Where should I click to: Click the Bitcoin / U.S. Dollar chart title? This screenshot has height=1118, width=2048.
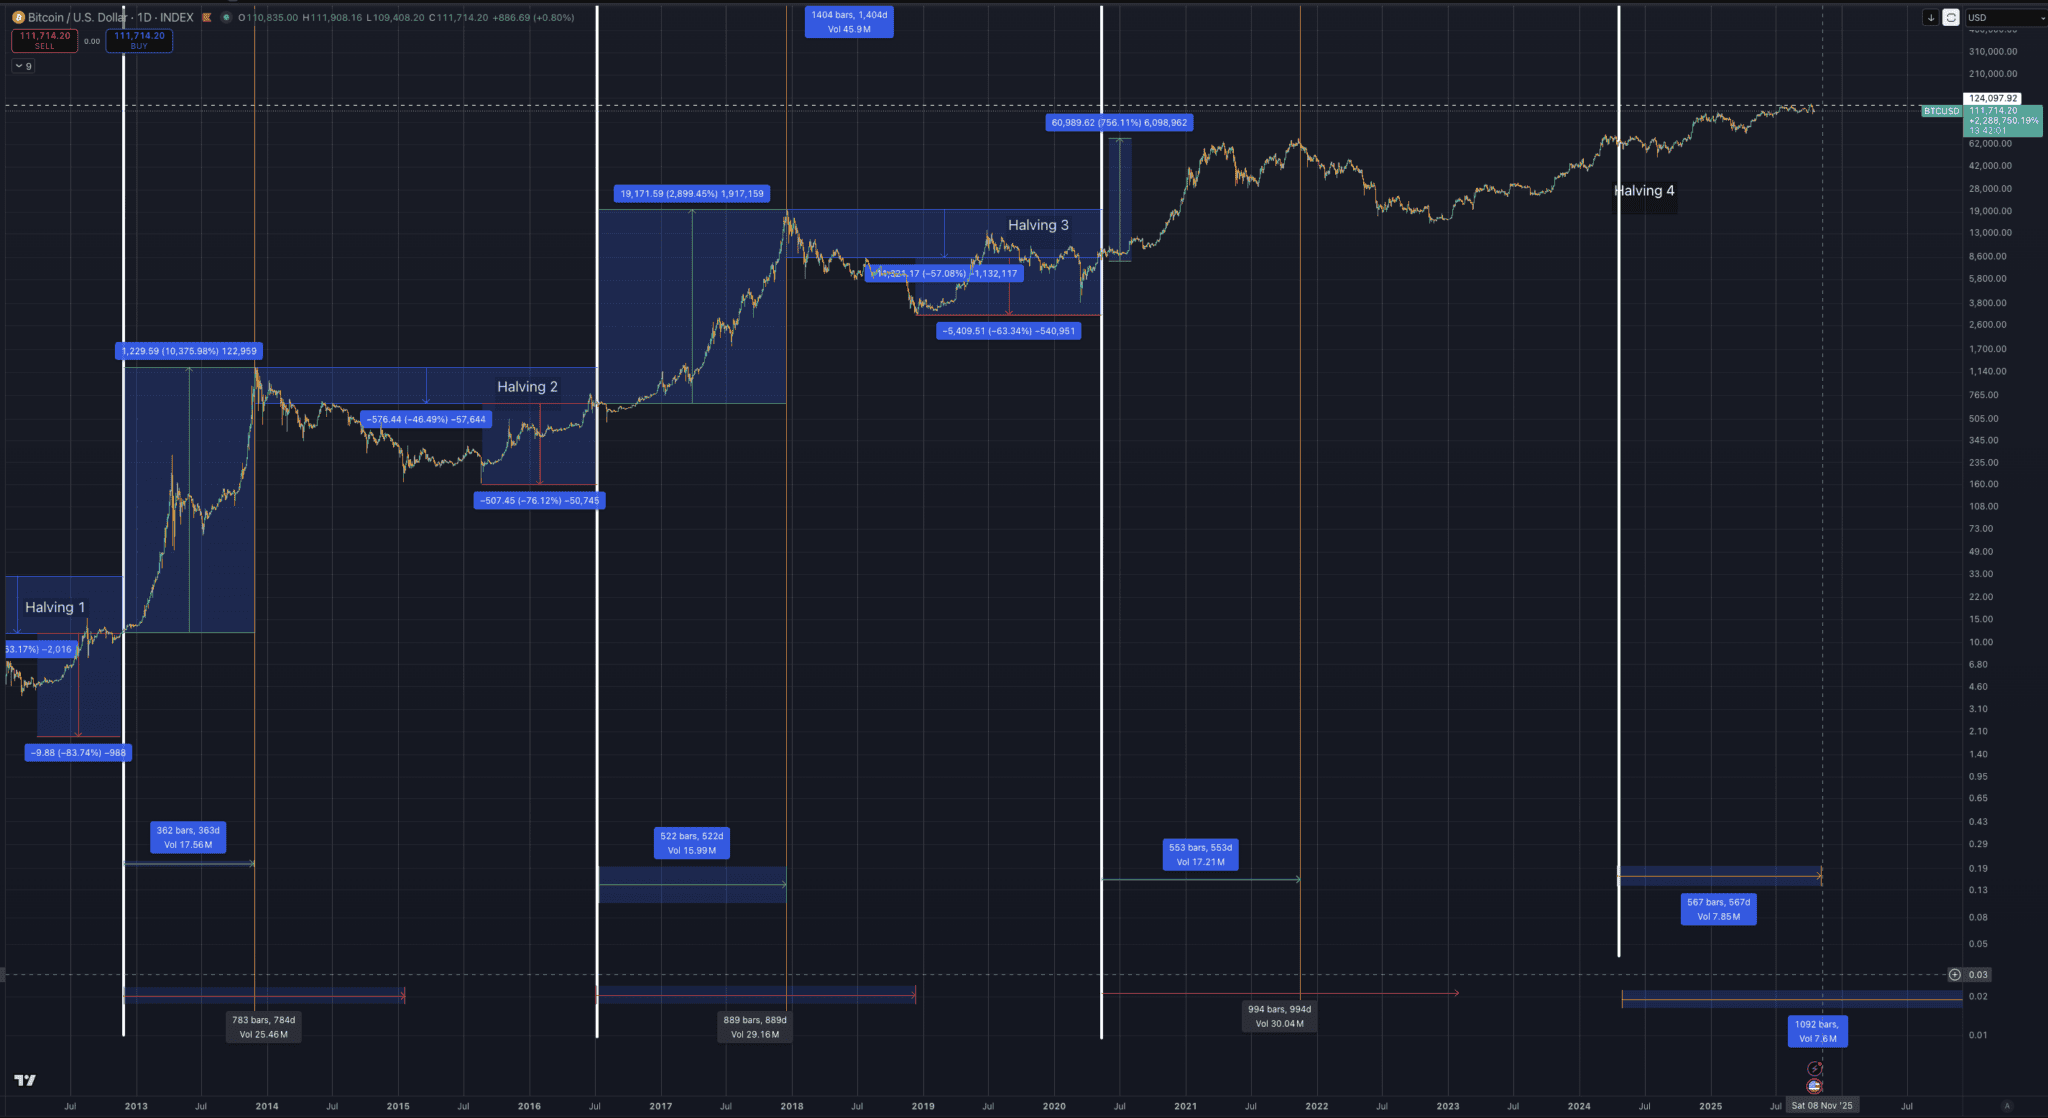(x=78, y=17)
